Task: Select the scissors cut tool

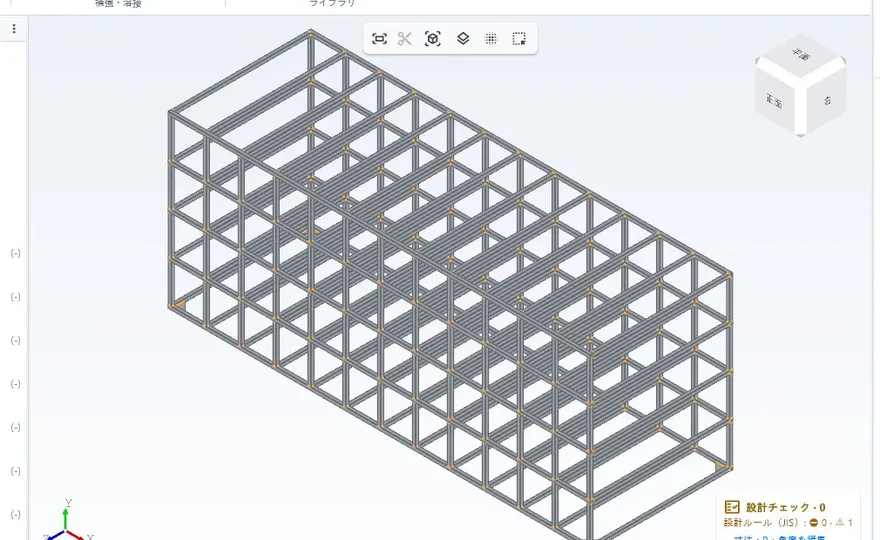Action: click(405, 39)
